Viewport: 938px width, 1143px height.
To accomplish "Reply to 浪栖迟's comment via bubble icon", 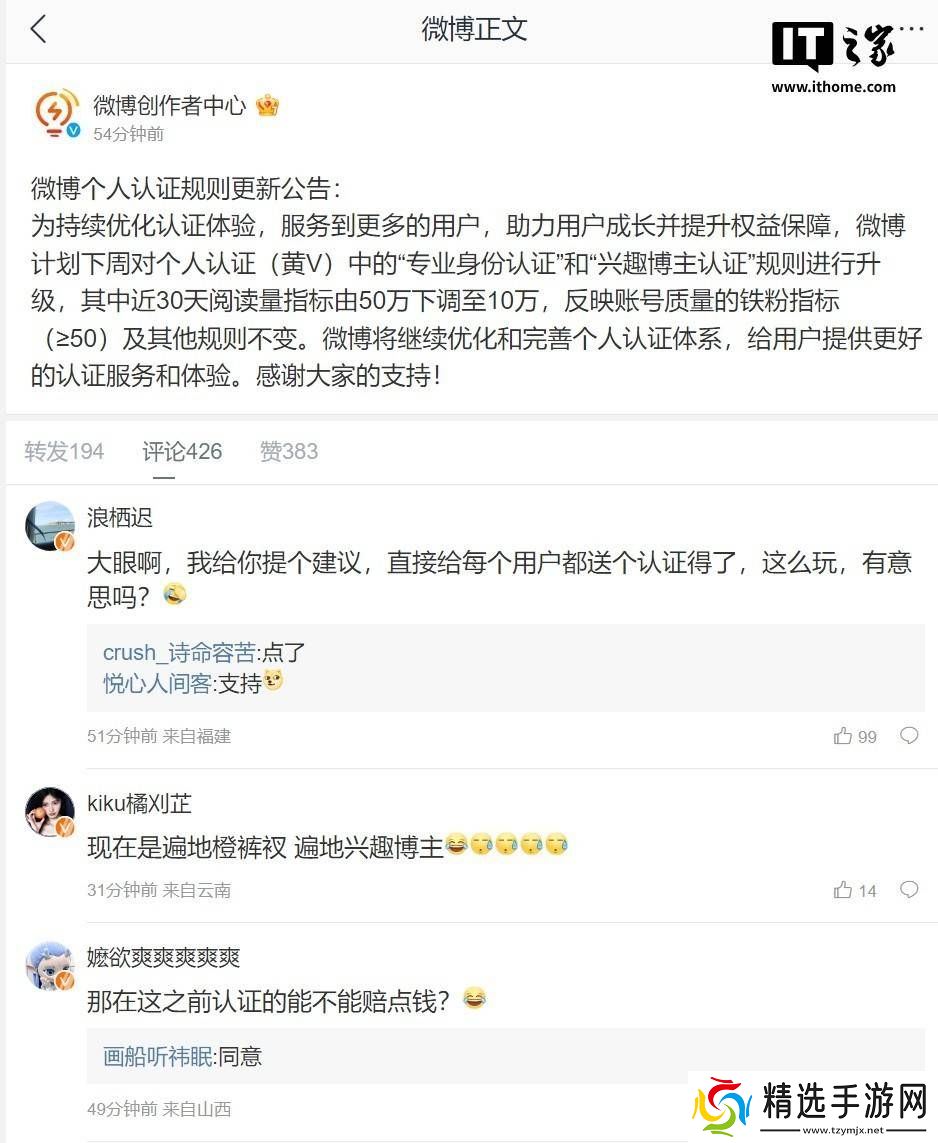I will coord(909,736).
